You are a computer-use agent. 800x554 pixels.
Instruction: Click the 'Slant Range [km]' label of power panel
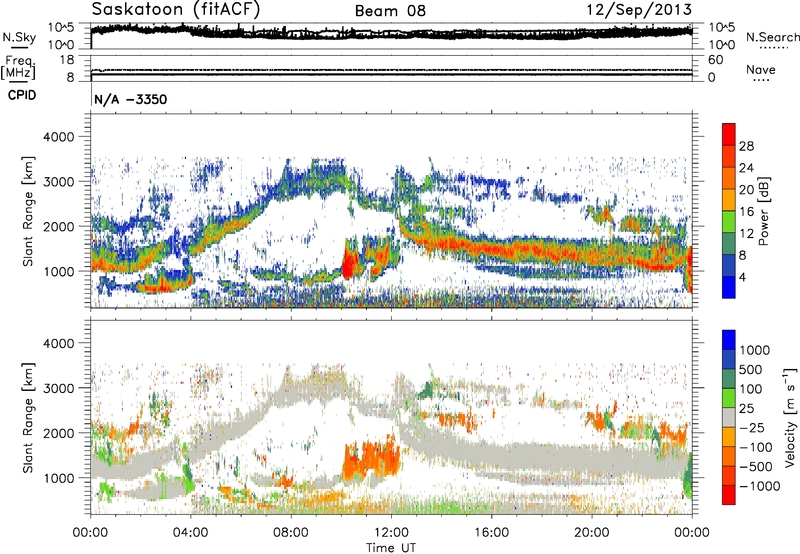[28, 211]
